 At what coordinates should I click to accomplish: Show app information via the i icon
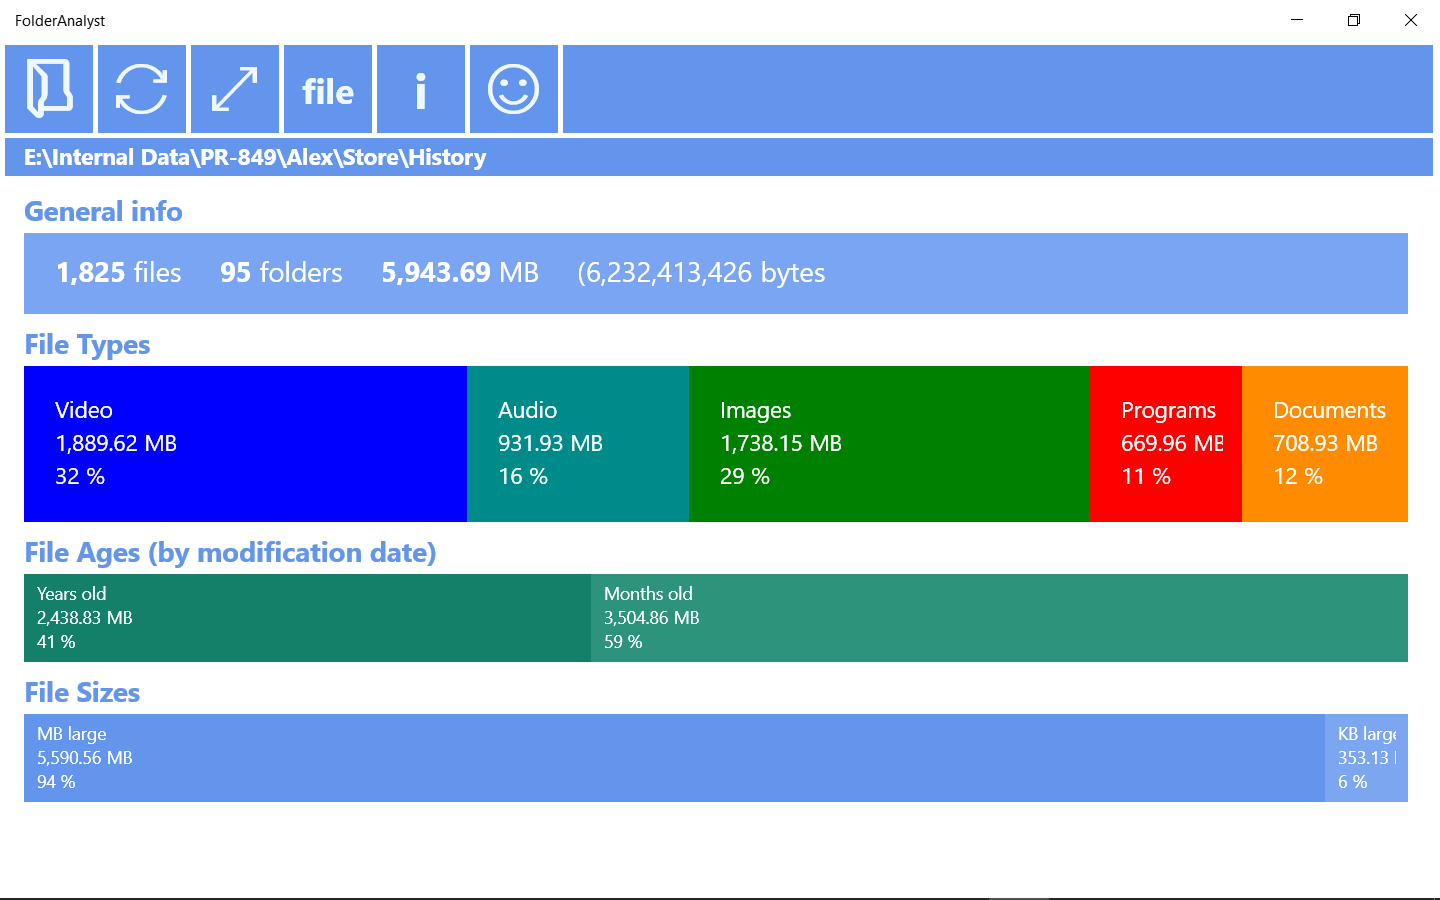tap(421, 89)
